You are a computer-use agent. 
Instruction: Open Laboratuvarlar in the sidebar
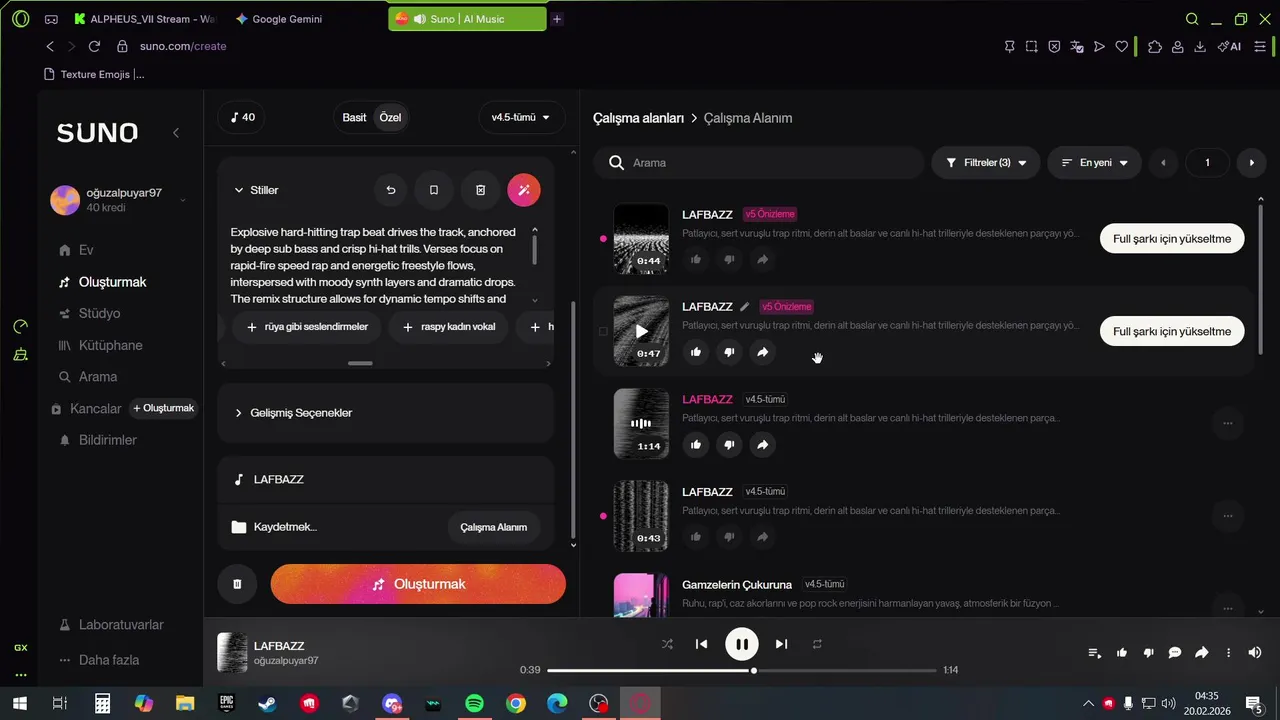pyautogui.click(x=121, y=625)
